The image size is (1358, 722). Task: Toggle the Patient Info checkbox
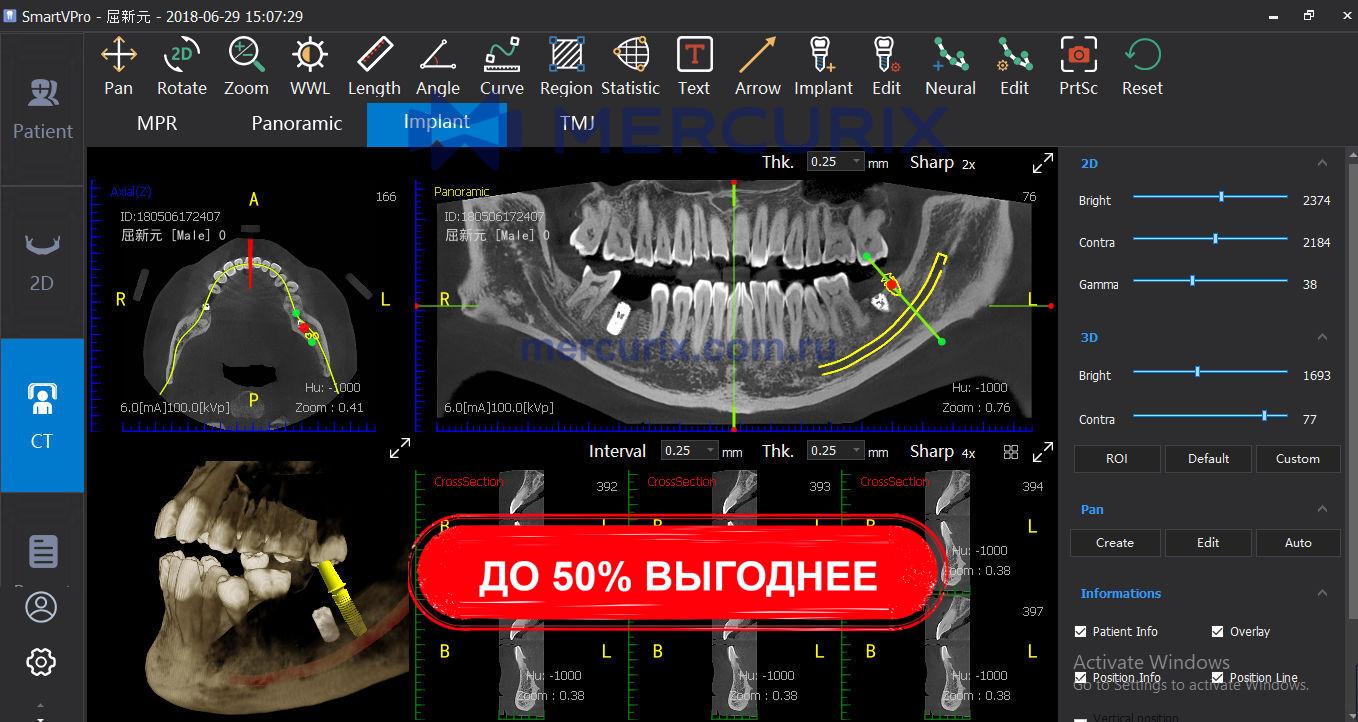[1080, 631]
